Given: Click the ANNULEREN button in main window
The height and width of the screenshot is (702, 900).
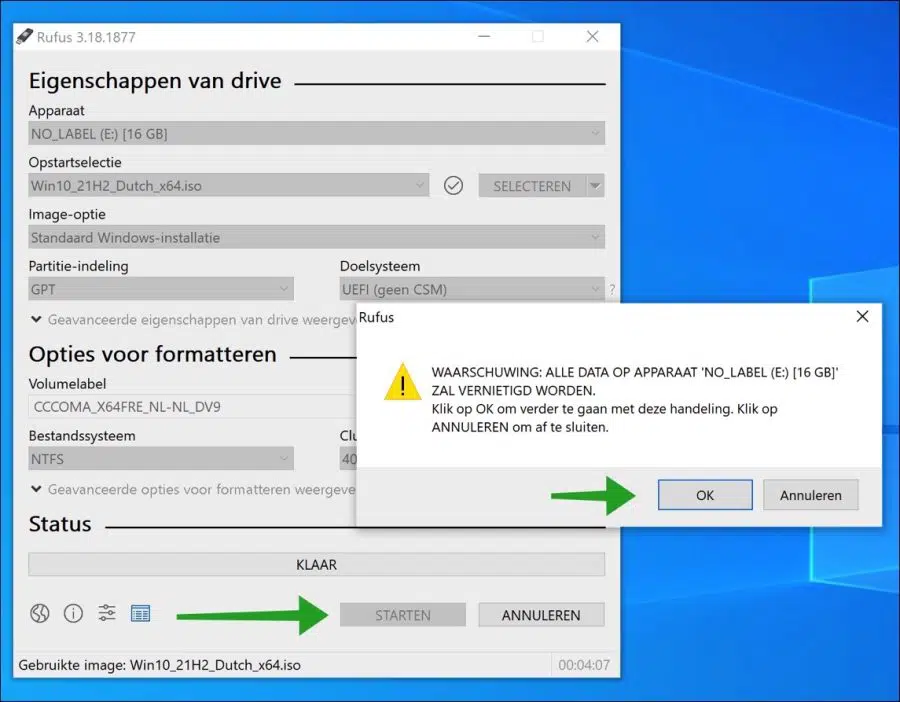Looking at the screenshot, I should tap(541, 615).
